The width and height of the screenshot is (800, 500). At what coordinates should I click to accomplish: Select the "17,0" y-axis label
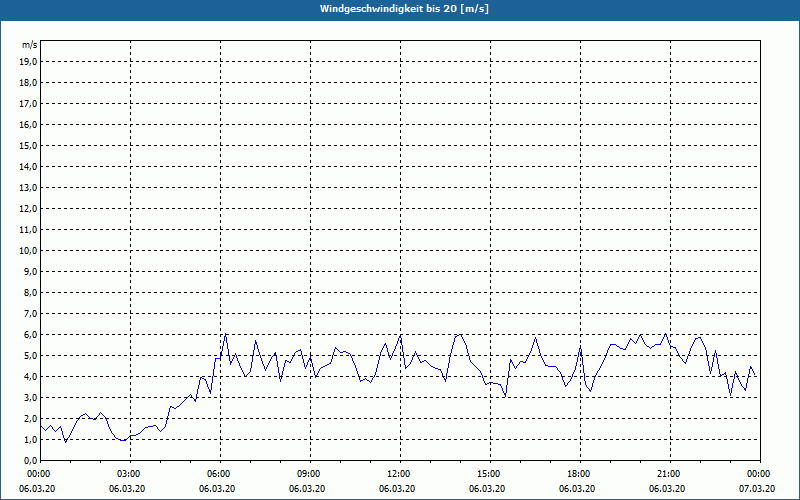(x=28, y=104)
